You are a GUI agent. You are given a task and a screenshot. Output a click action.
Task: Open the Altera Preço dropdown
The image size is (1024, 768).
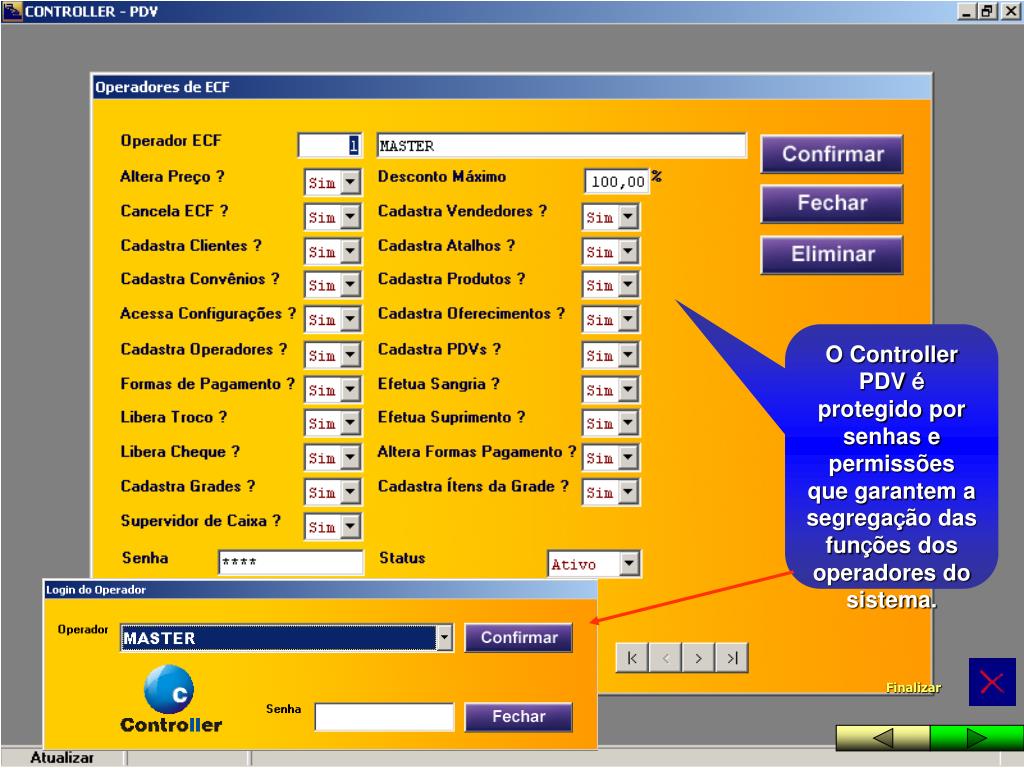tap(351, 182)
